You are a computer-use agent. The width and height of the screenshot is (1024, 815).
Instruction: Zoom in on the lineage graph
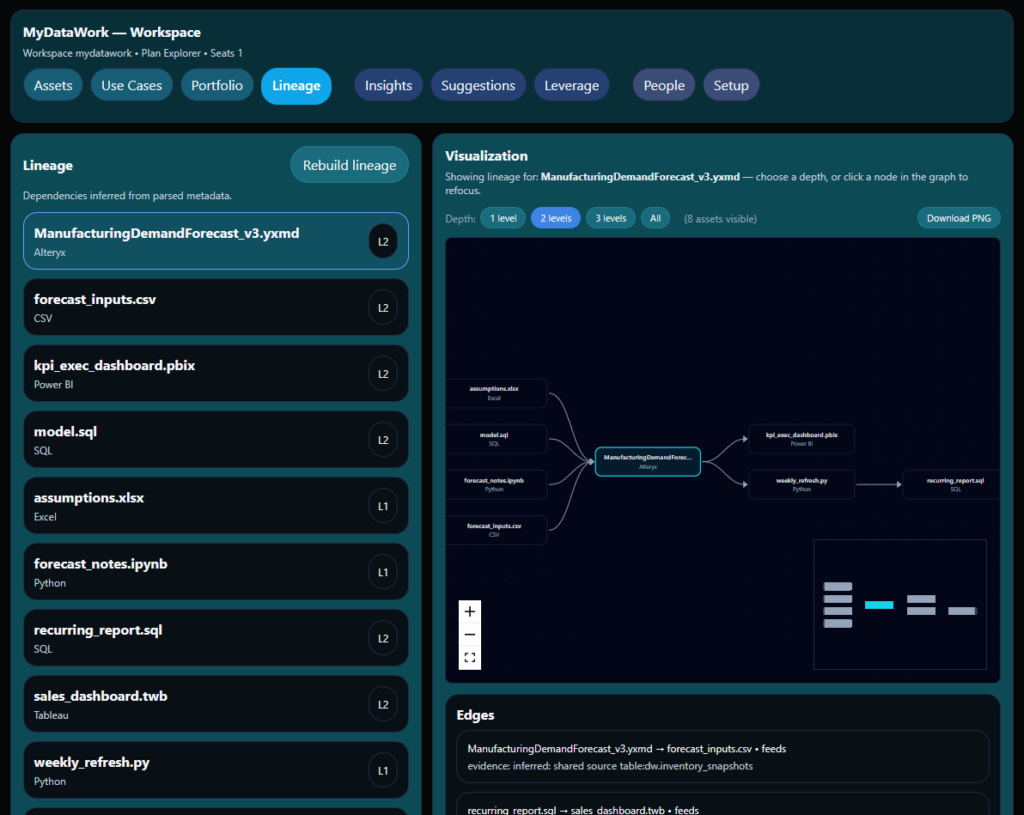click(470, 612)
